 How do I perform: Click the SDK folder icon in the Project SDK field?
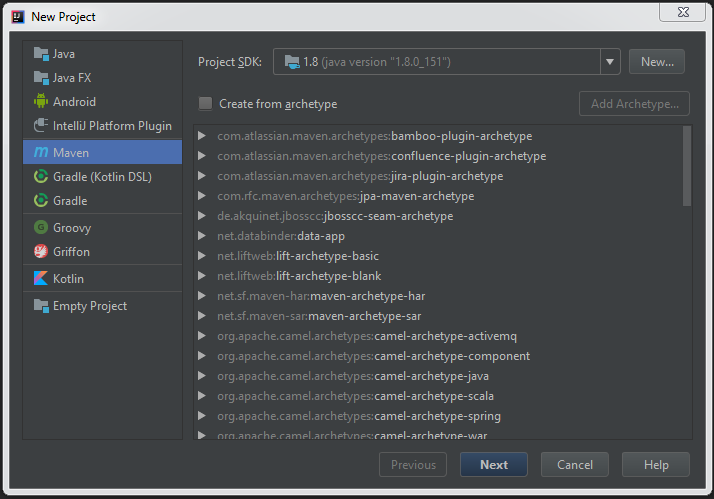[x=292, y=62]
